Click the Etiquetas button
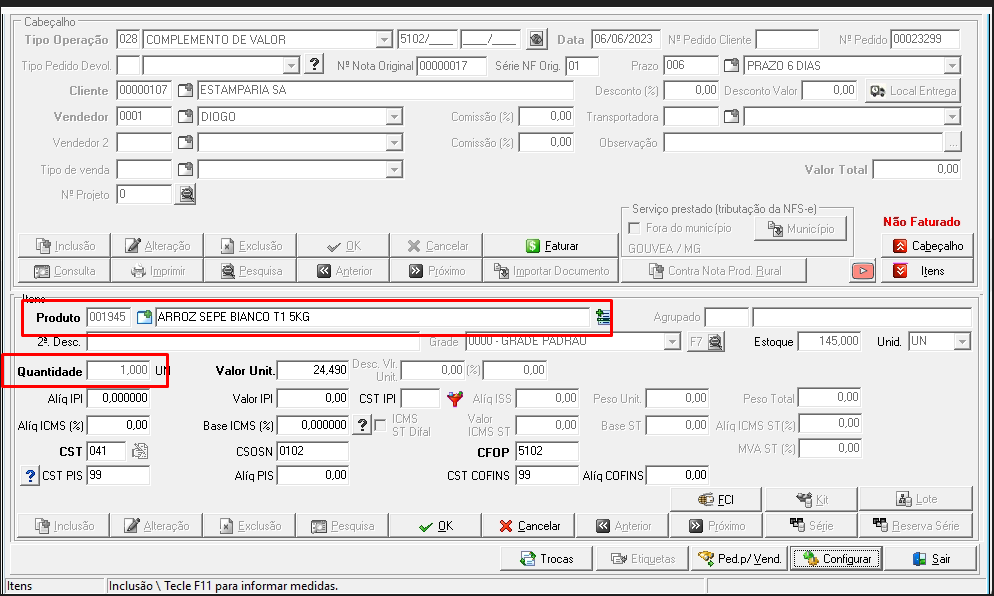Image resolution: width=994 pixels, height=596 pixels. click(642, 559)
